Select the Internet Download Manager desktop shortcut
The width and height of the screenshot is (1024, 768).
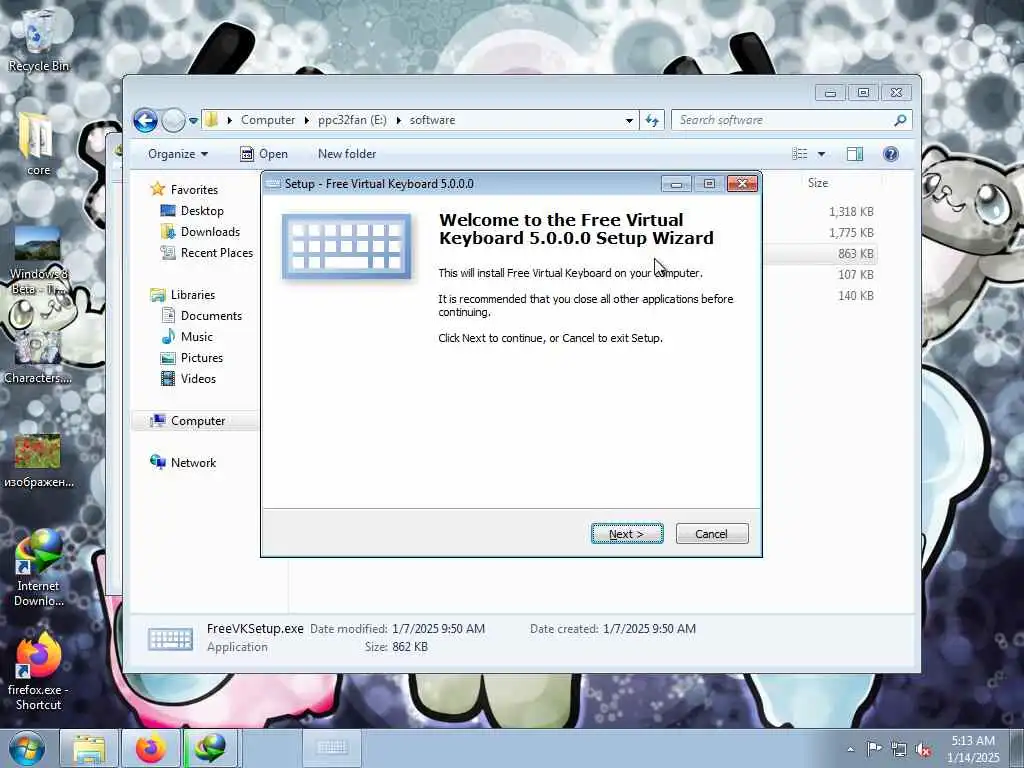(38, 568)
